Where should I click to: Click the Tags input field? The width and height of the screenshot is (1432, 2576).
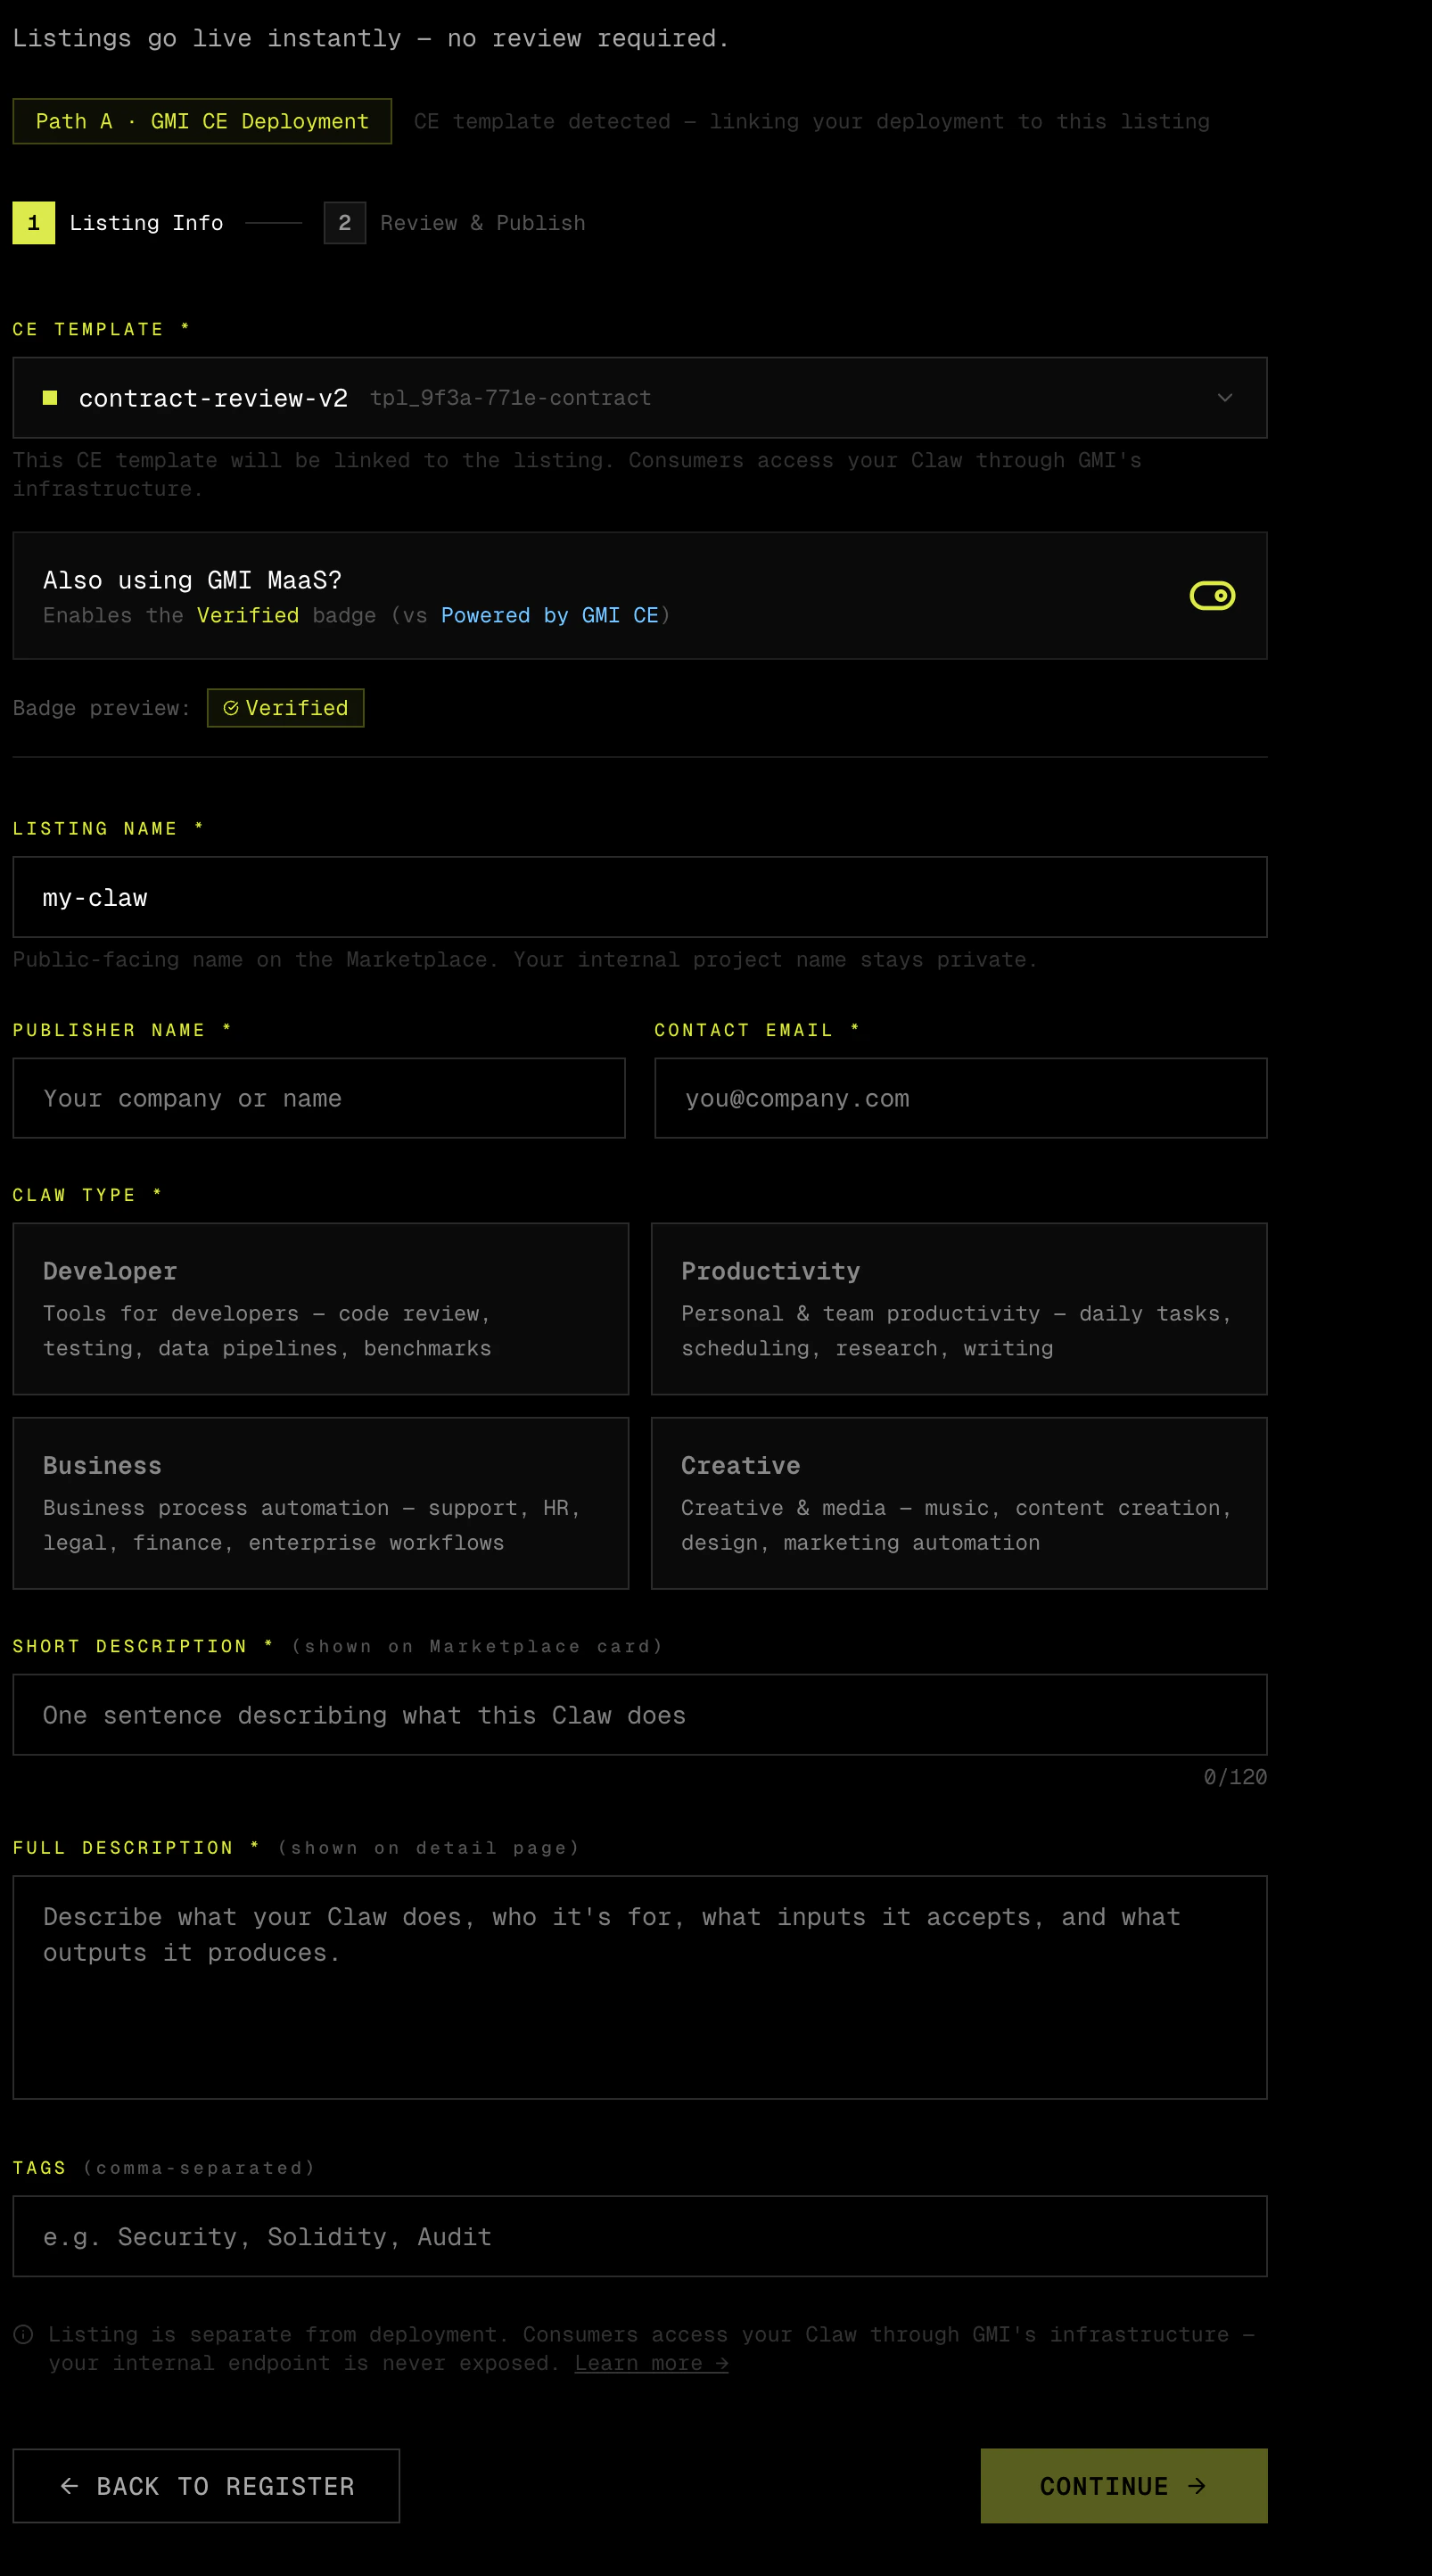point(640,2236)
